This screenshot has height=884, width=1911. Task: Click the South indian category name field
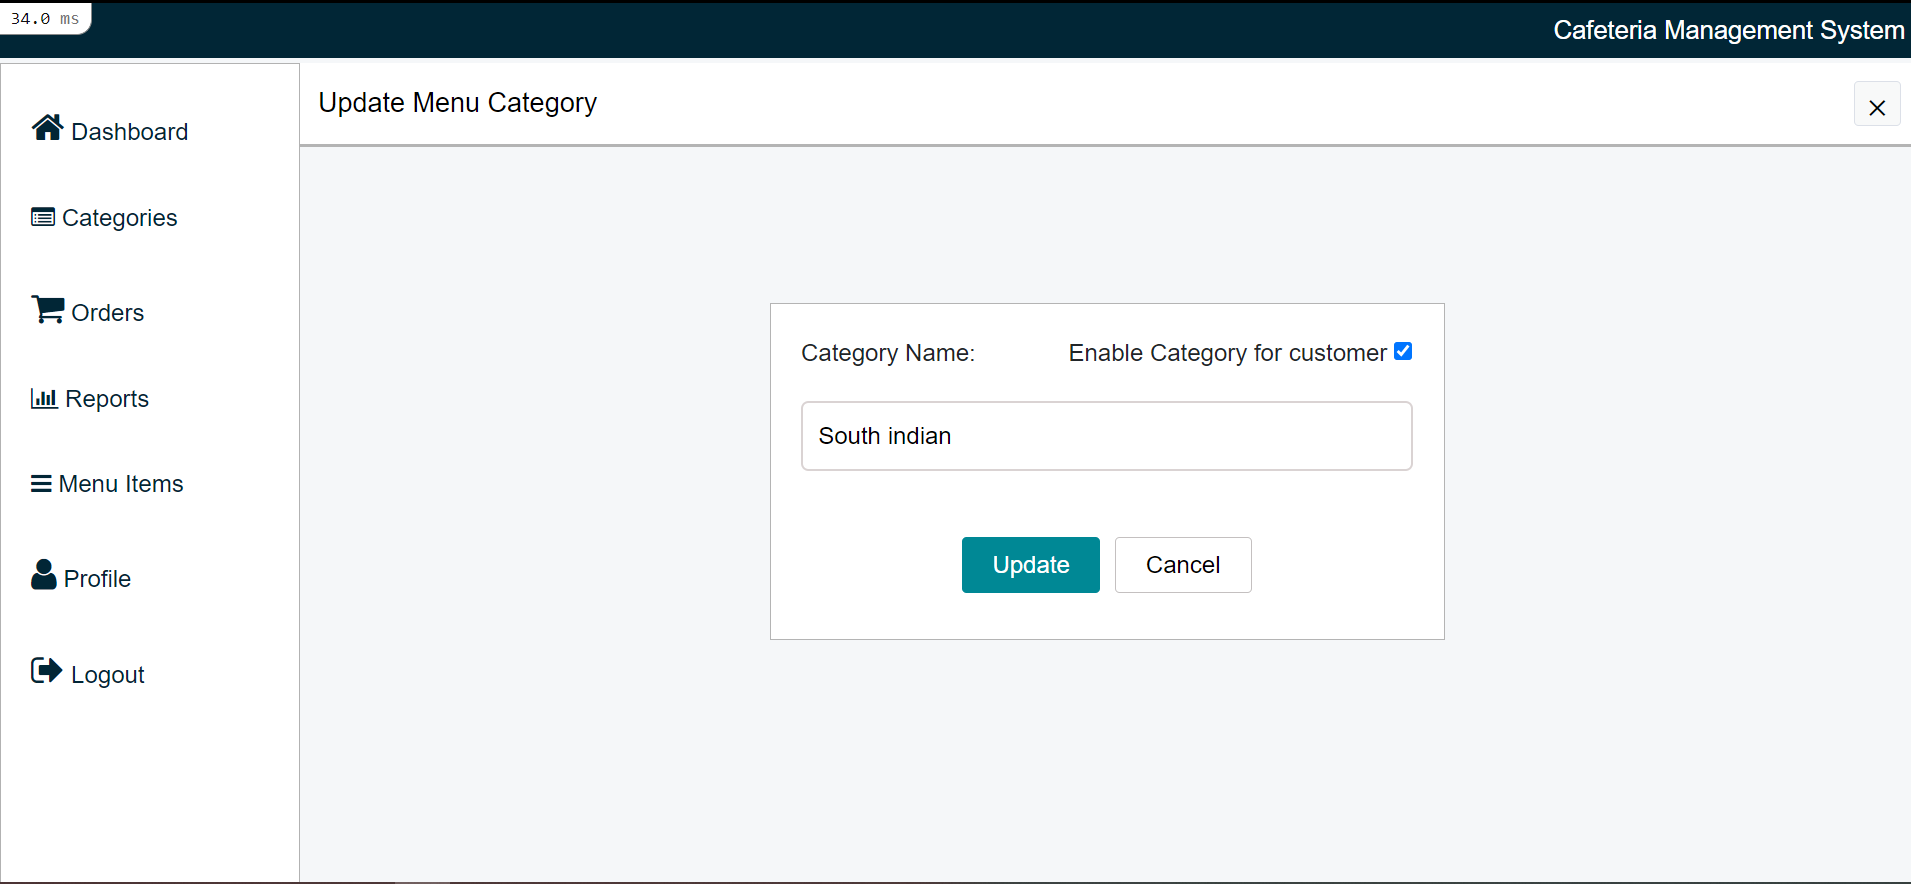click(1106, 435)
